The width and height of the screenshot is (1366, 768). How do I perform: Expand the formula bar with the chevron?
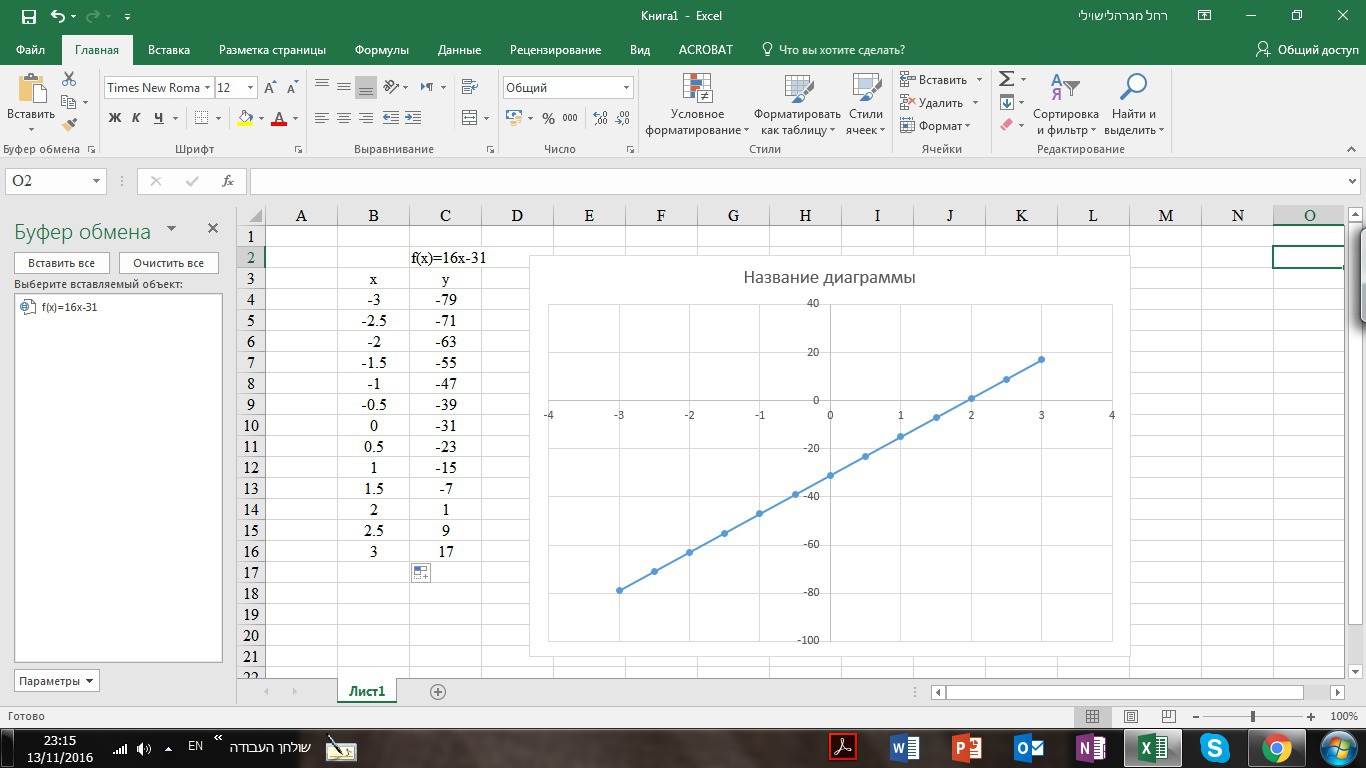(1354, 181)
